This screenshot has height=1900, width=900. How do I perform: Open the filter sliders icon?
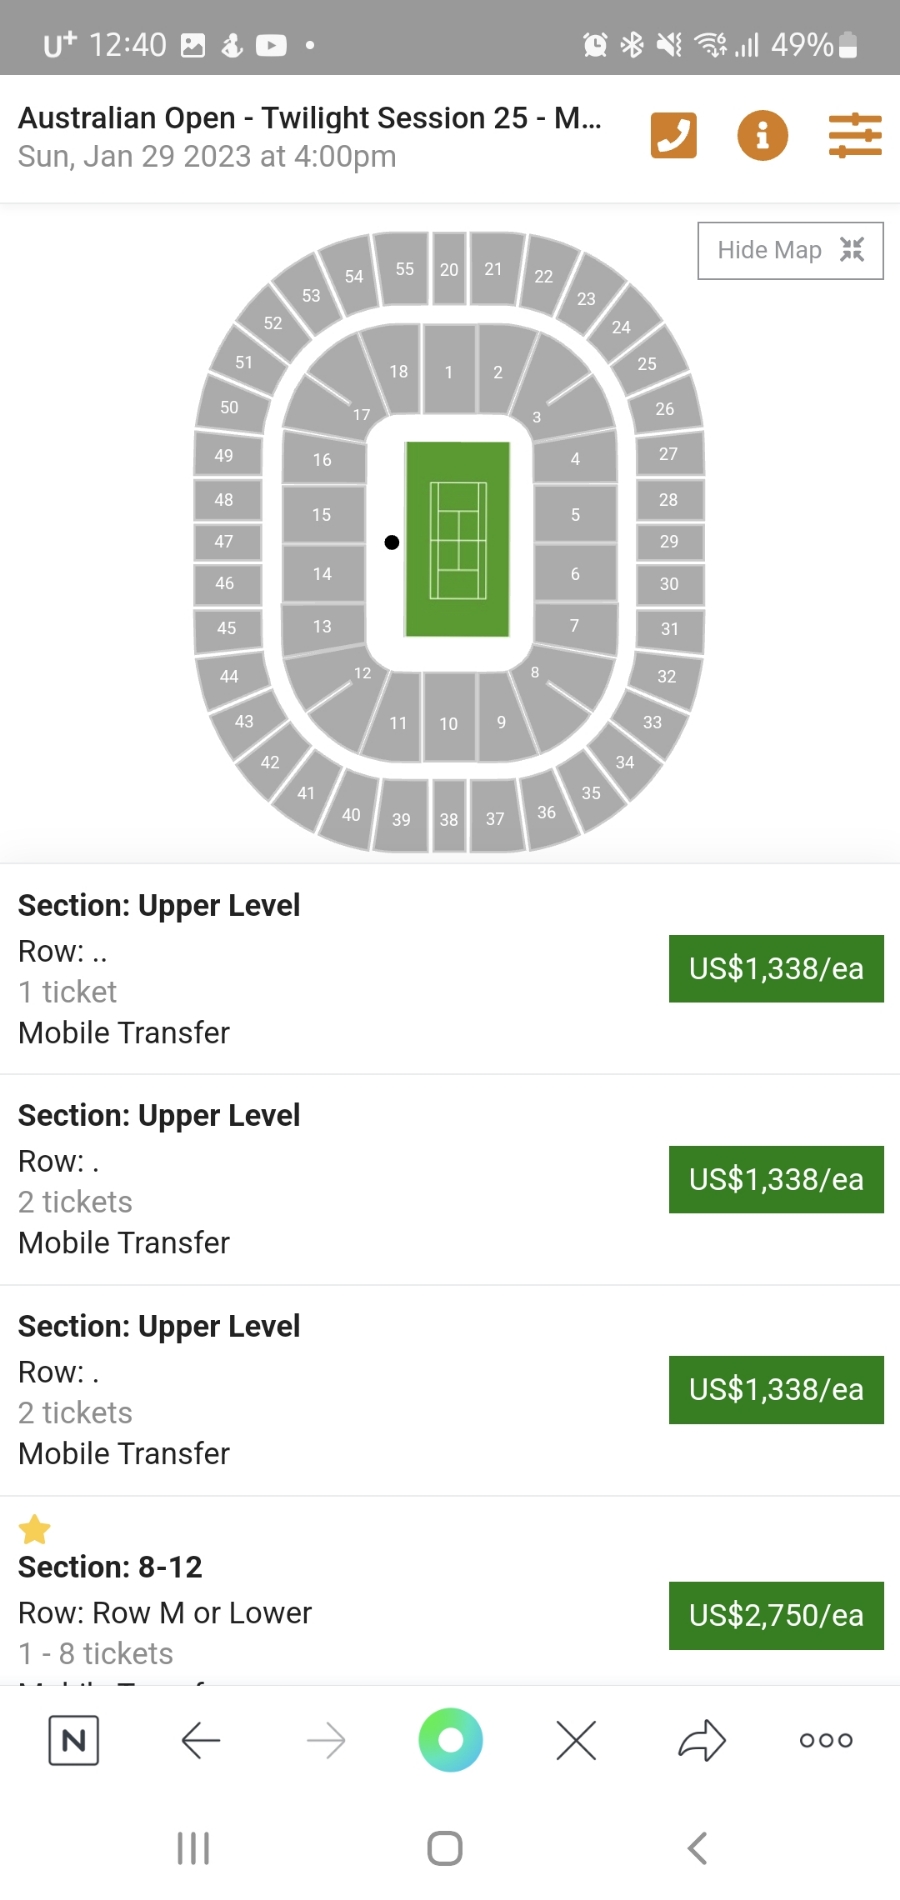tap(855, 135)
